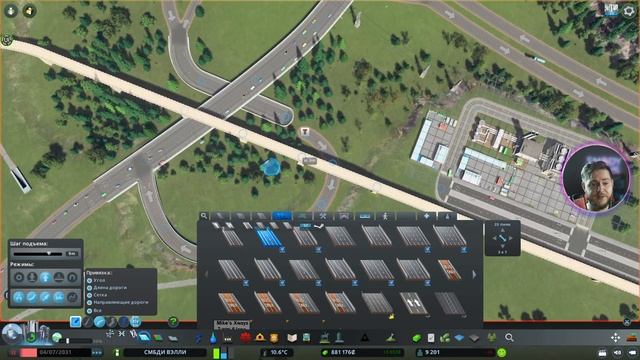Screen dimensions: 640x360
Task: Select the highlighted blue road thumbnail
Action: (268, 238)
